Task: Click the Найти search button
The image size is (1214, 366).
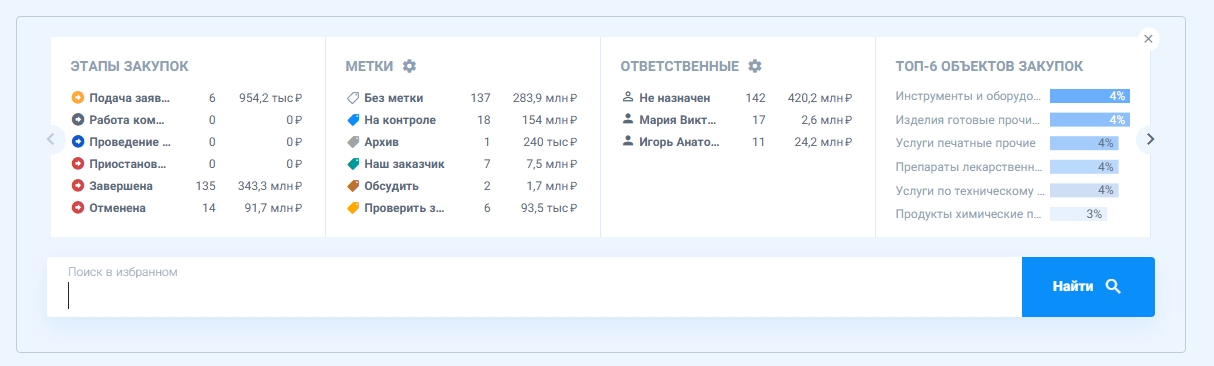Action: coord(1088,287)
